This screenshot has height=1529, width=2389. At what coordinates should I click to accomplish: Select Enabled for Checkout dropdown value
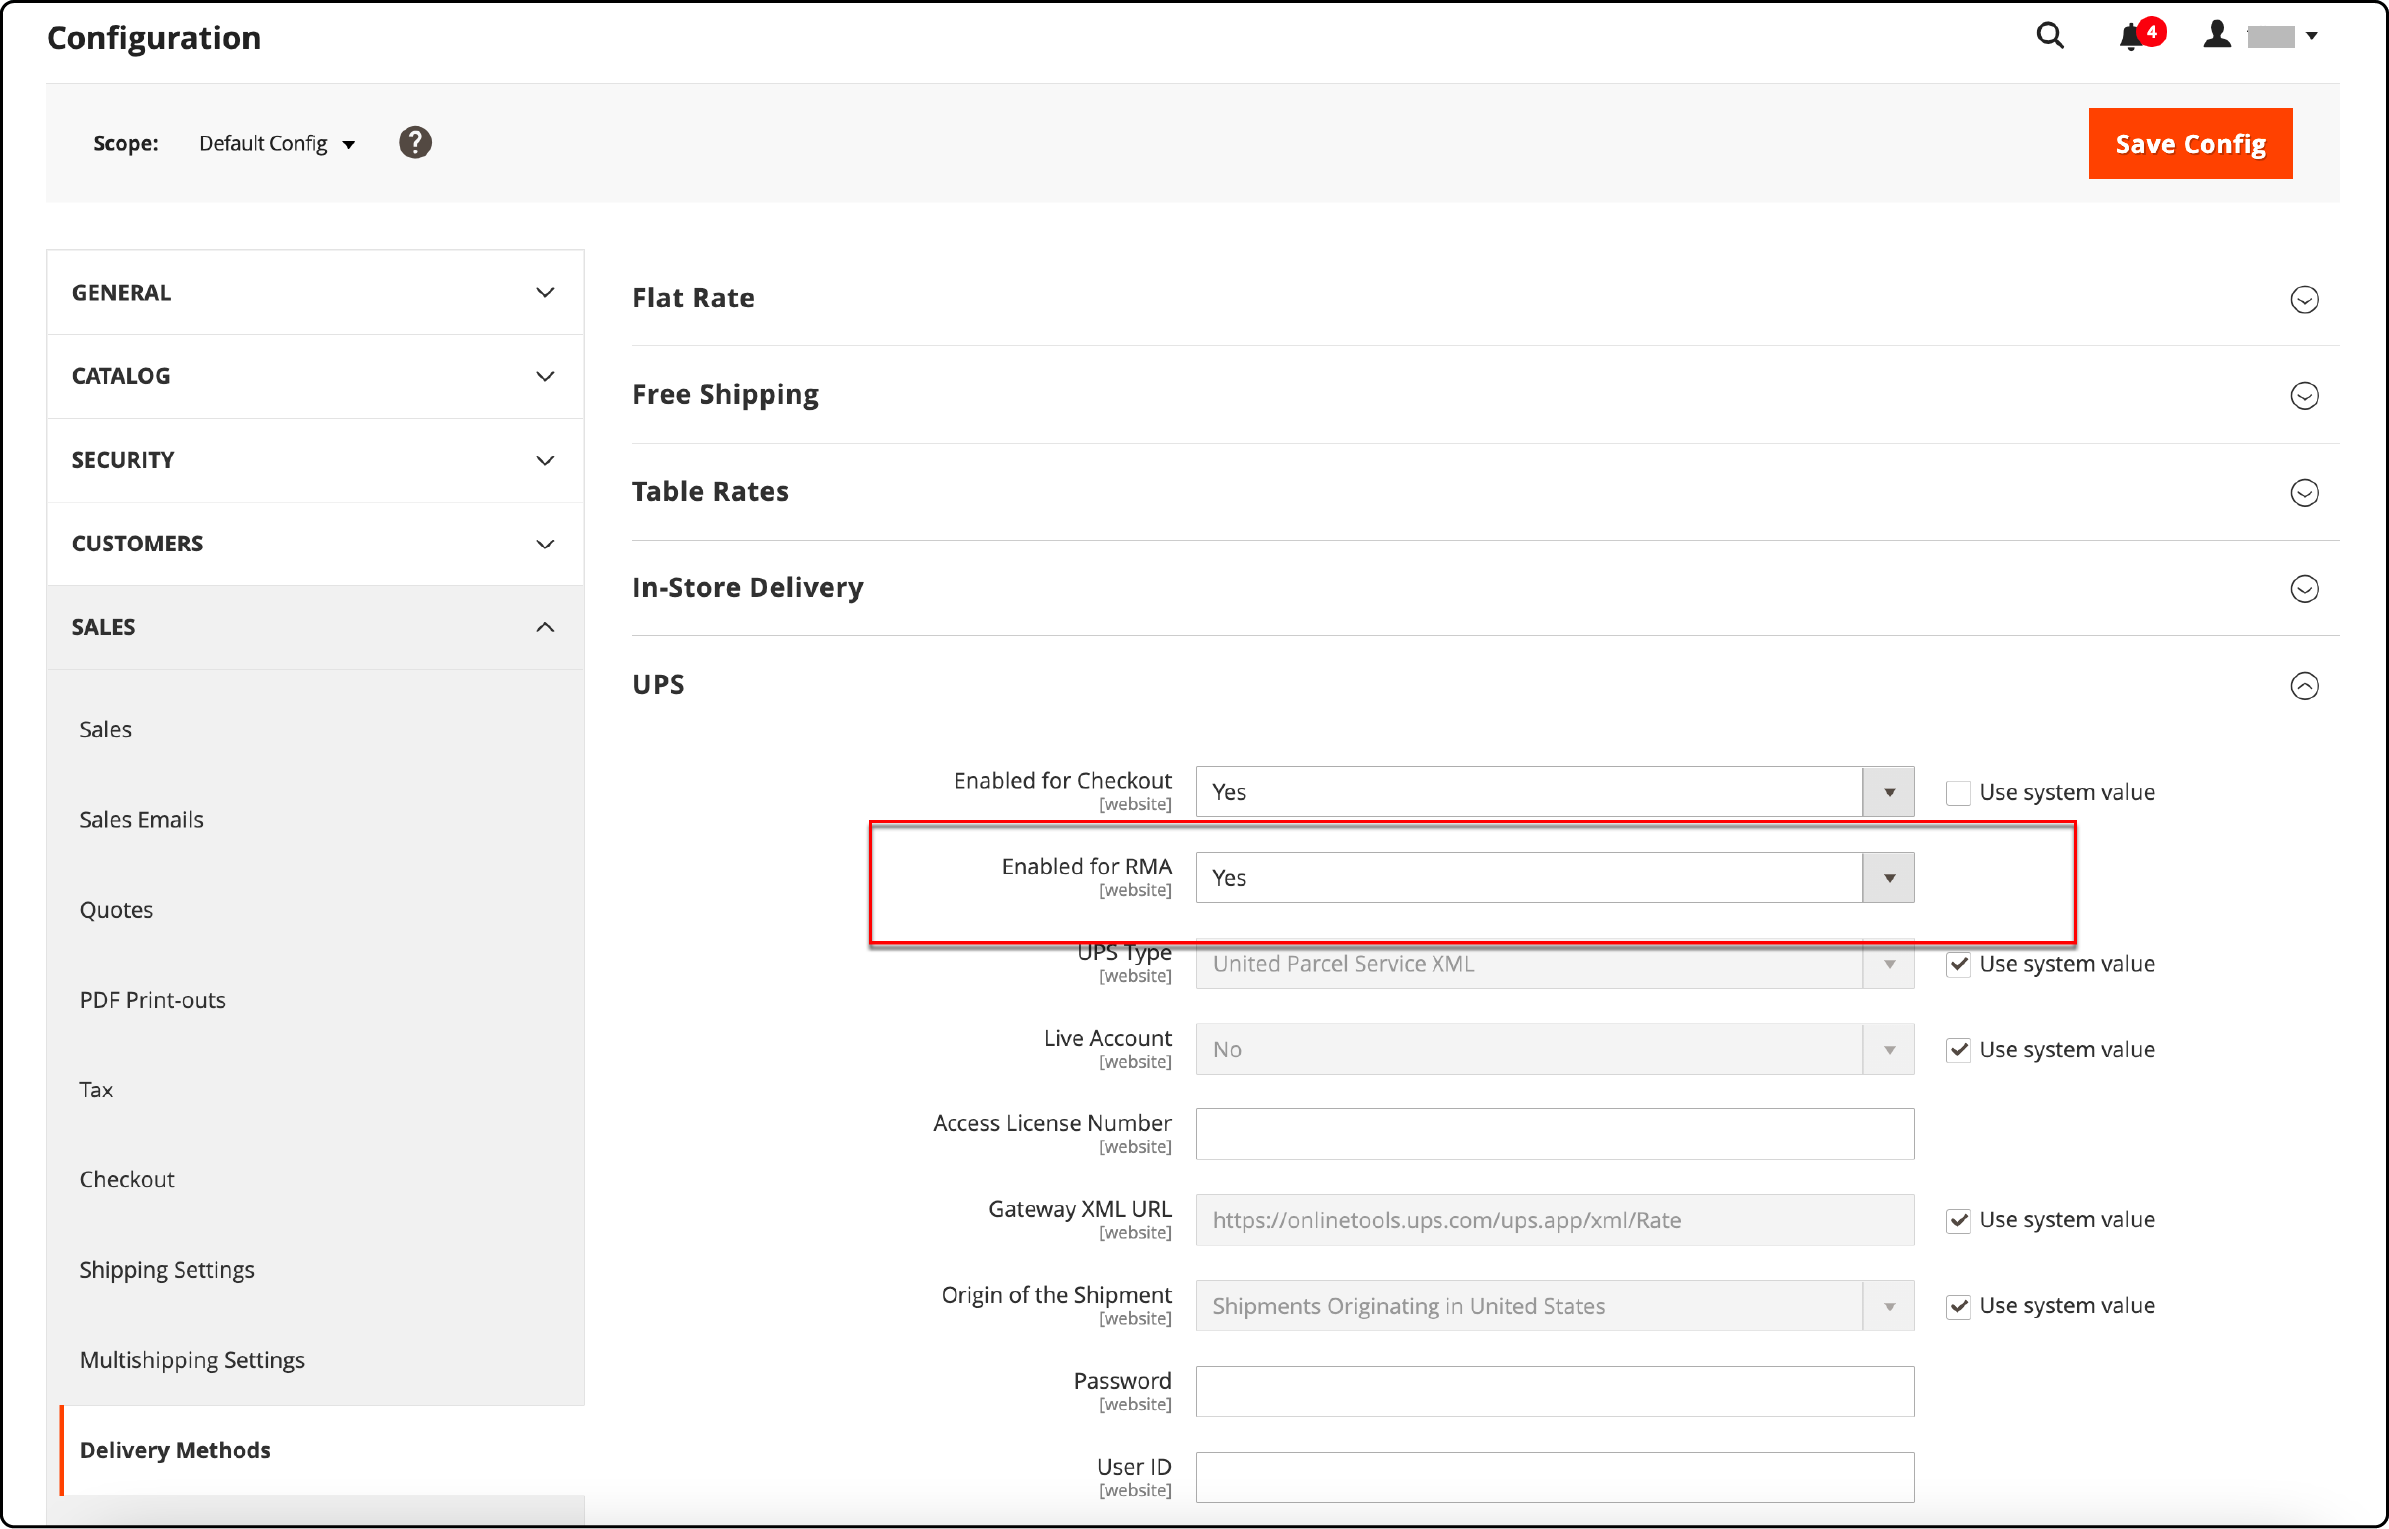tap(1555, 791)
